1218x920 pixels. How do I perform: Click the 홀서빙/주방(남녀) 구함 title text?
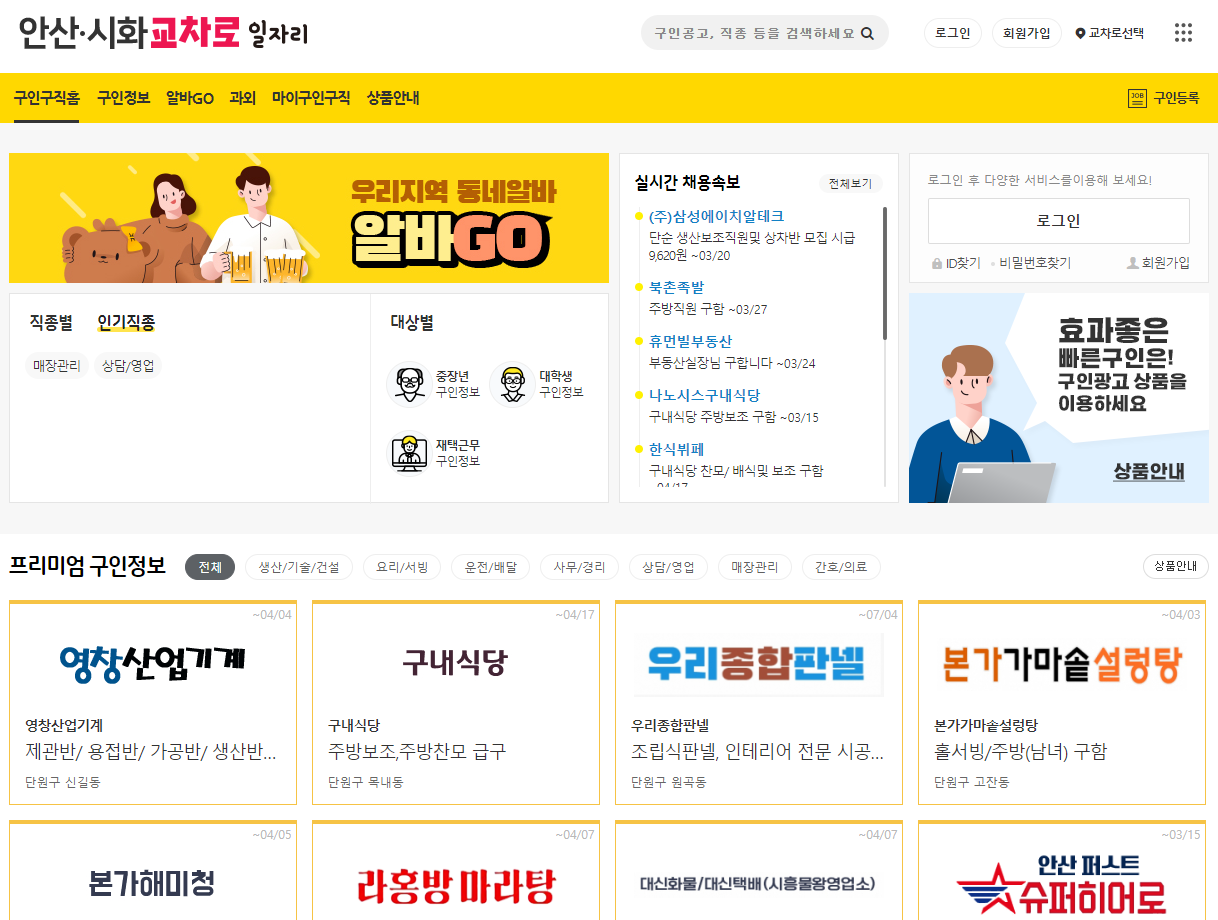1020,752
